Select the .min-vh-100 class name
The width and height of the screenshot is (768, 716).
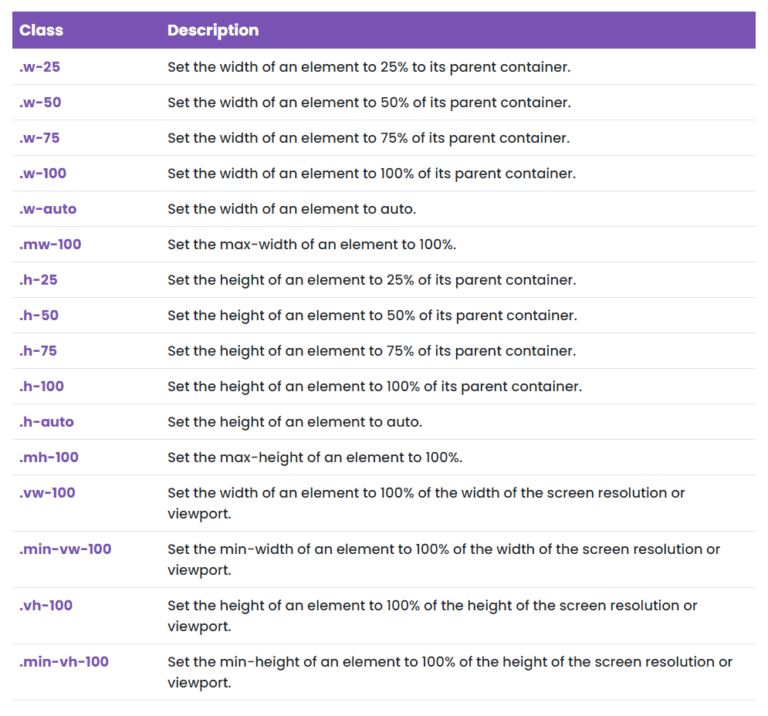(x=64, y=661)
